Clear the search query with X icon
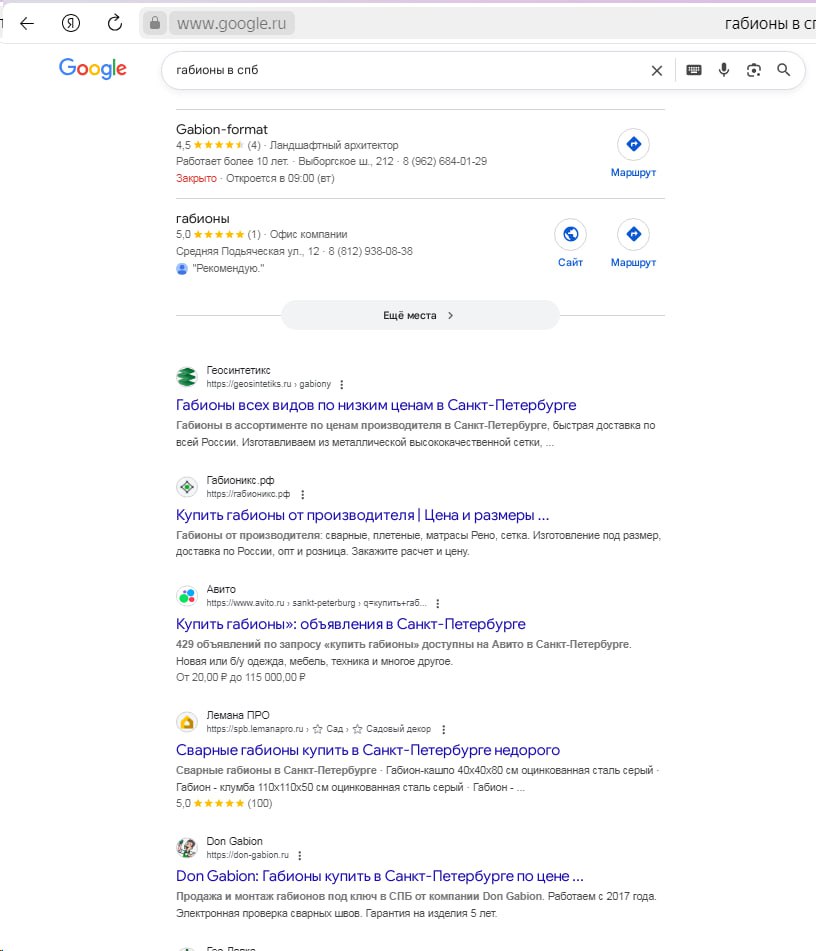The image size is (816, 951). [657, 70]
